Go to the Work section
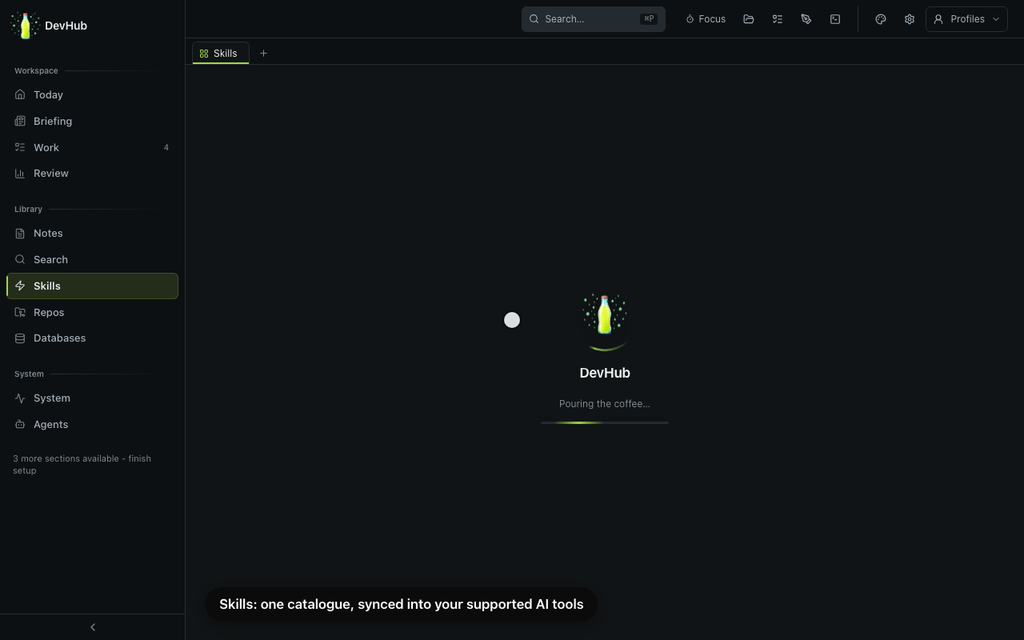Image resolution: width=1024 pixels, height=640 pixels. coord(92,148)
